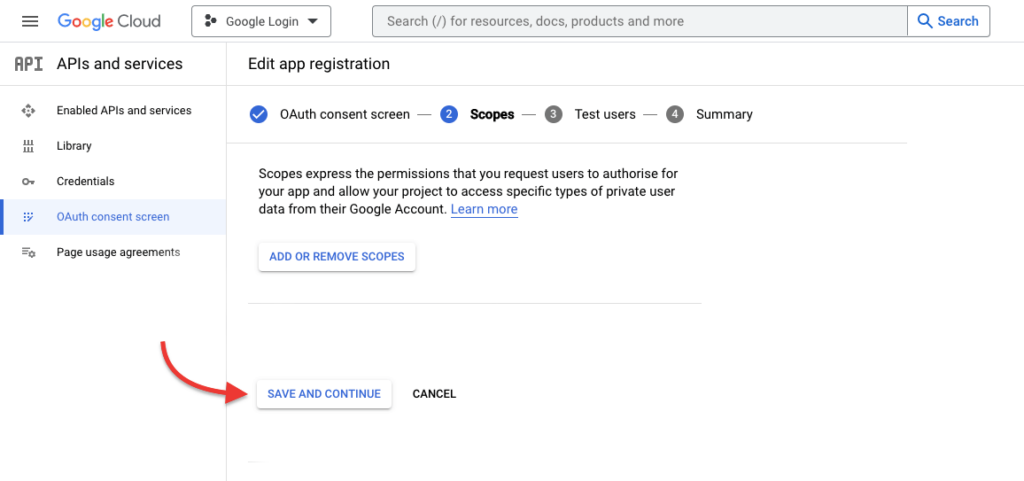Open the Google Login project dropdown
This screenshot has height=481, width=1024.
tap(260, 21)
